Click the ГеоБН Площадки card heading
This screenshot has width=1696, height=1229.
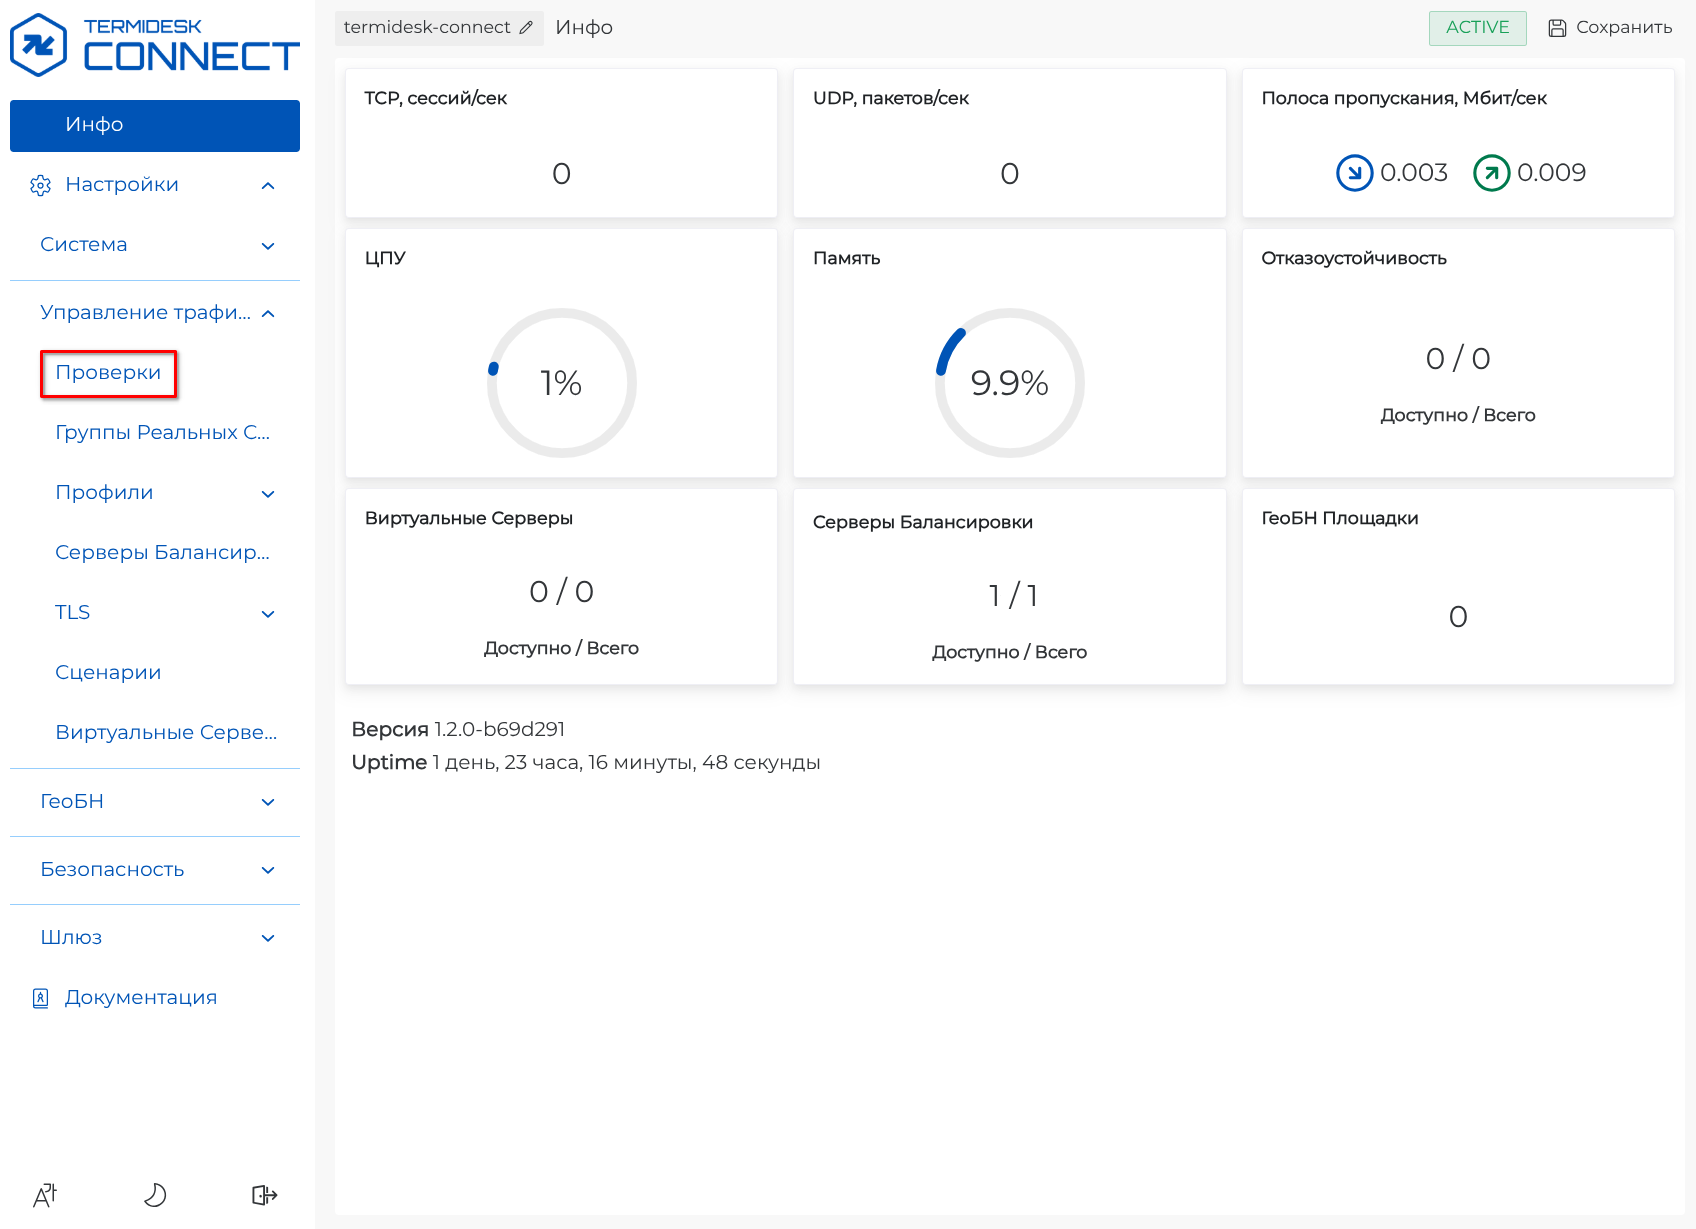(x=1340, y=518)
